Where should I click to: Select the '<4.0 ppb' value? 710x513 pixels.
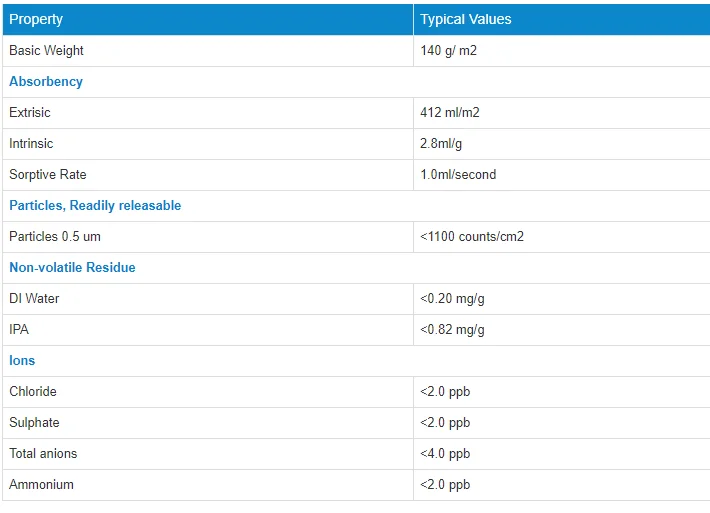[x=445, y=454]
